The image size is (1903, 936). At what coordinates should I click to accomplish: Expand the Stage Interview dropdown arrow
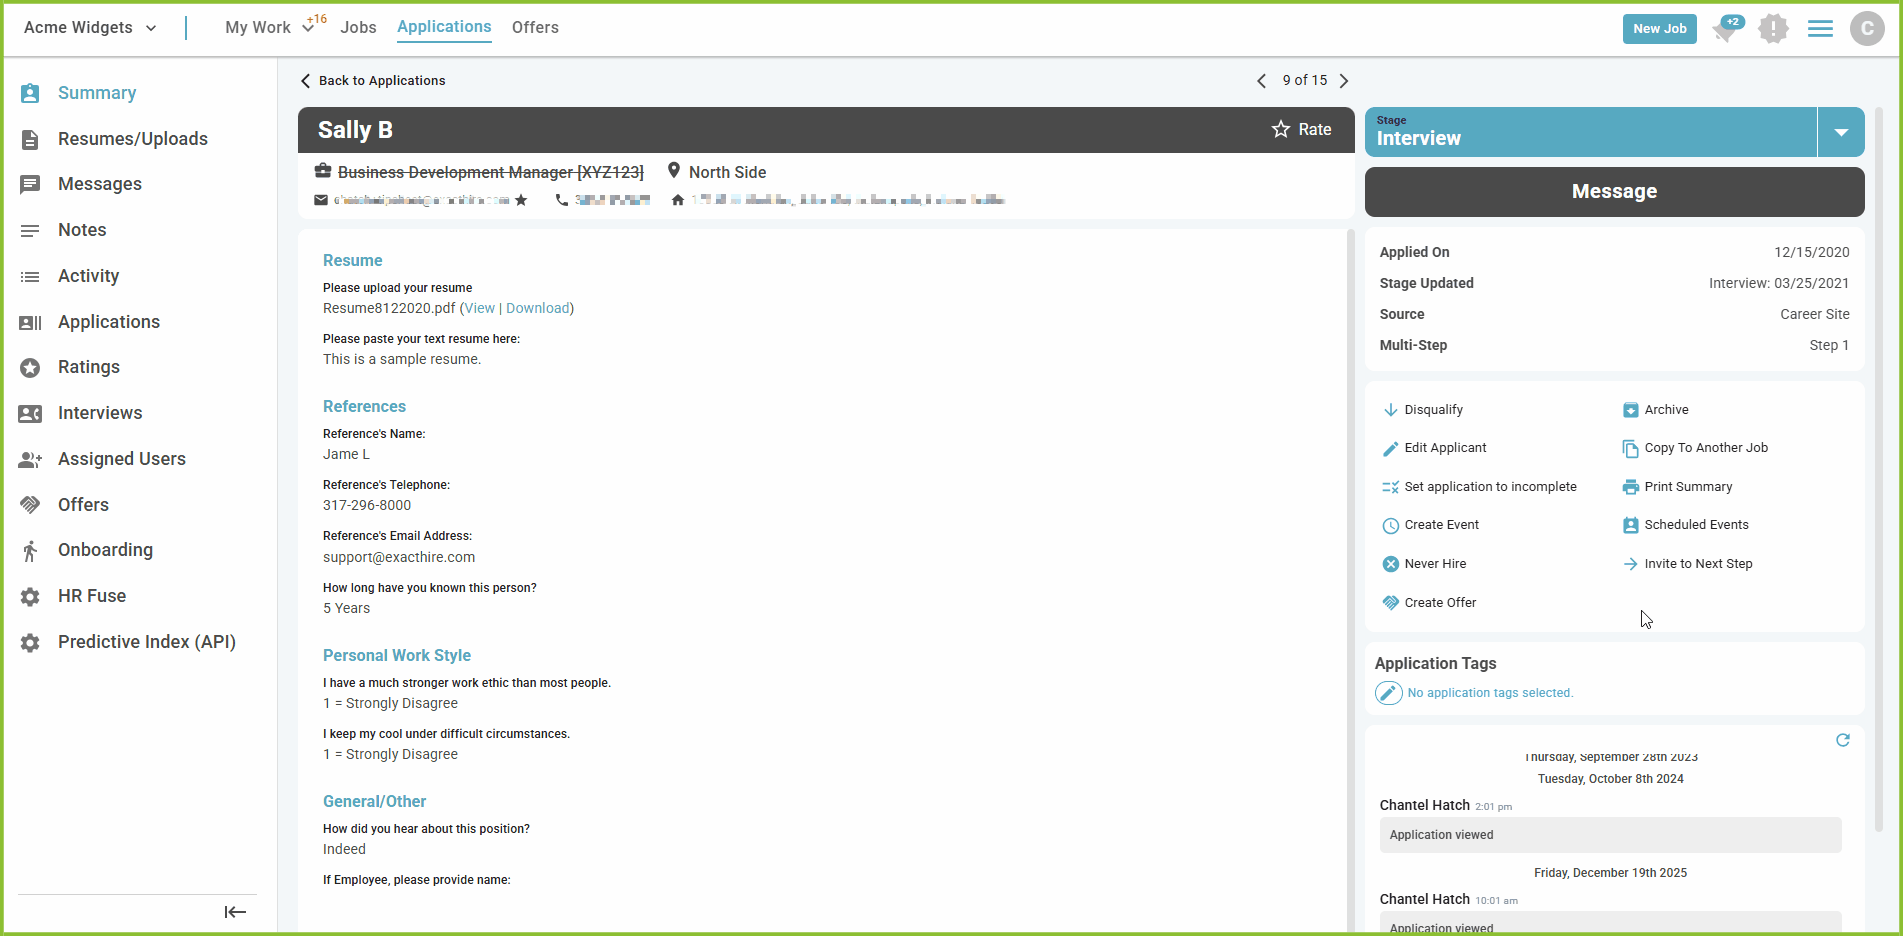[x=1841, y=132]
